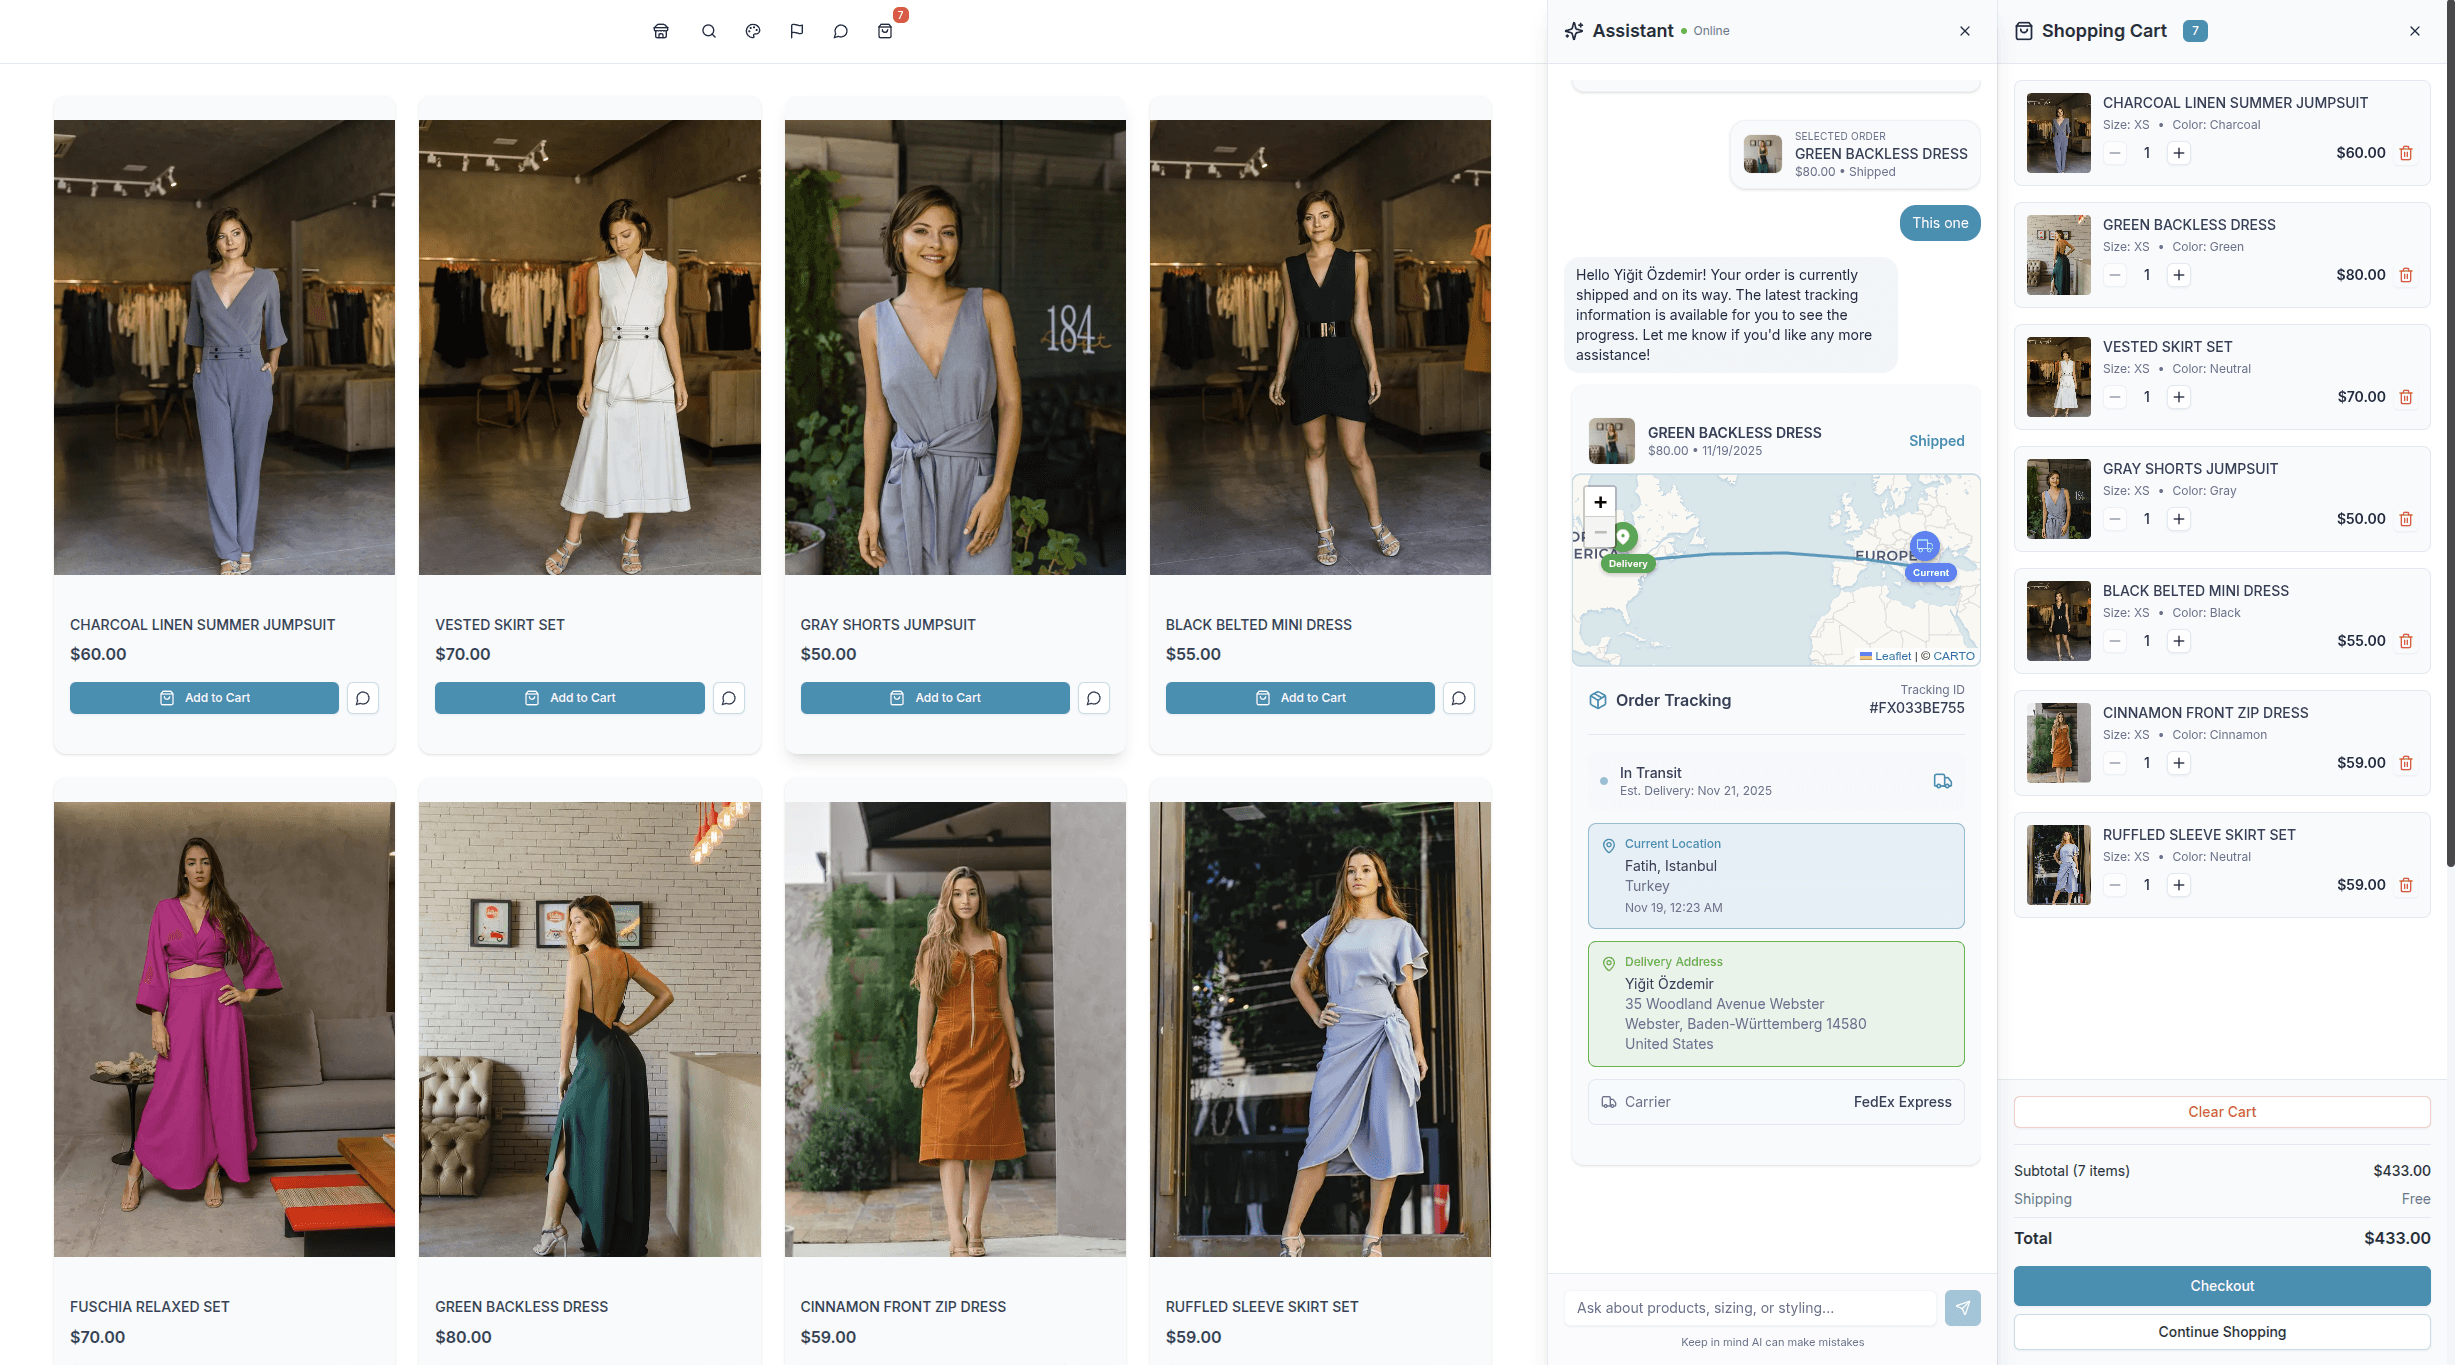Open the chat bubble icon in top navigation

point(840,31)
